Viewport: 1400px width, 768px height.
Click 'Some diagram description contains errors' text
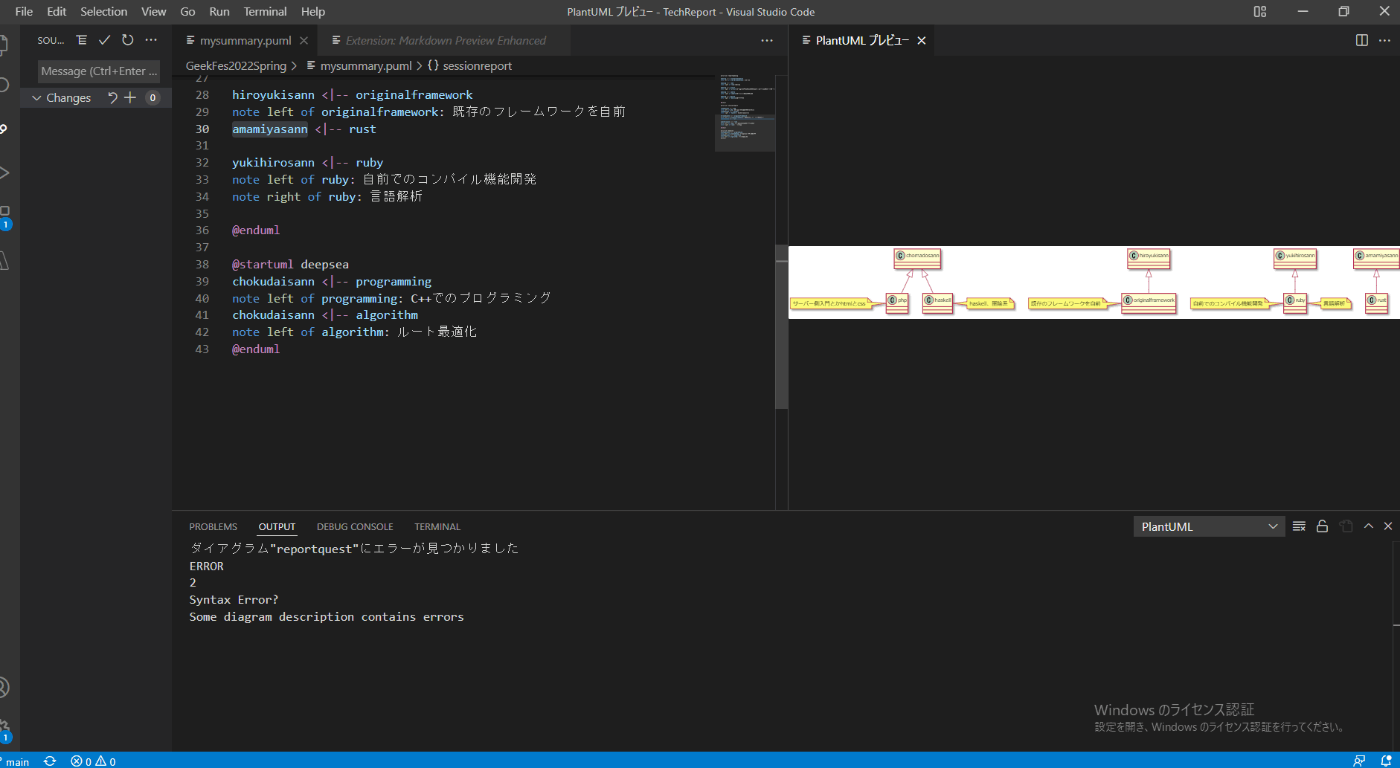(x=327, y=617)
